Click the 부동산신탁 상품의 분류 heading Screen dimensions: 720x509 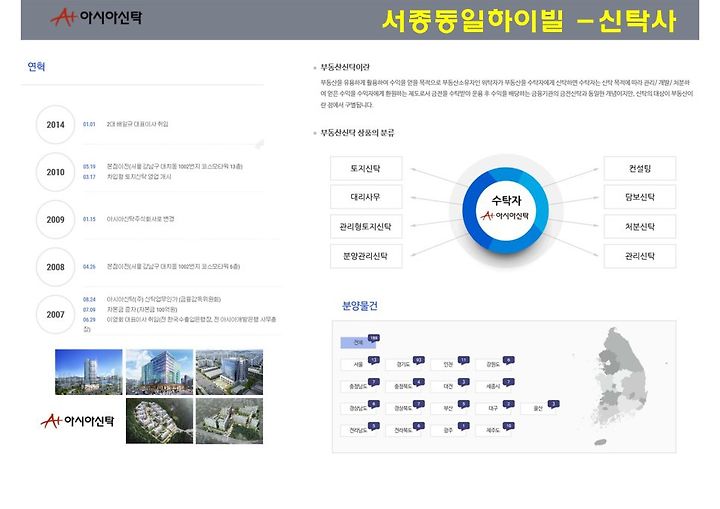pyautogui.click(x=357, y=133)
